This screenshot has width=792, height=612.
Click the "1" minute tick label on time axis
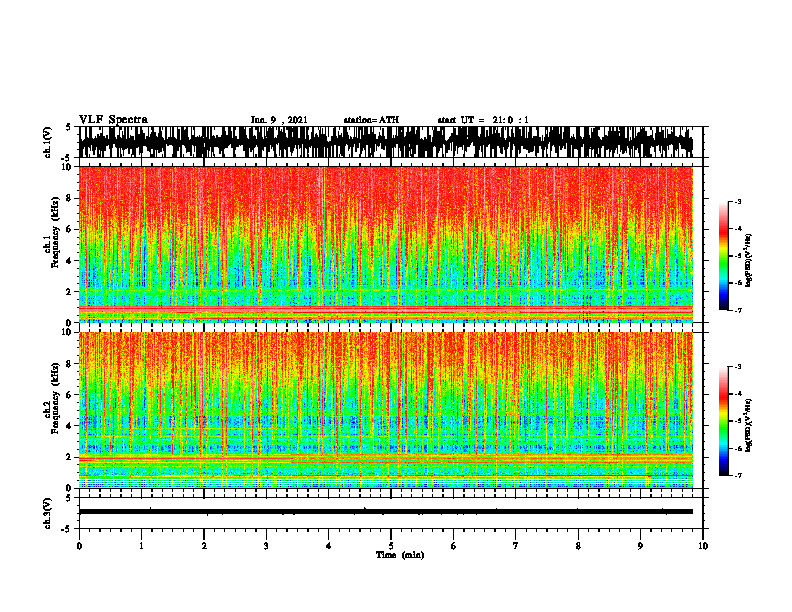click(x=141, y=546)
